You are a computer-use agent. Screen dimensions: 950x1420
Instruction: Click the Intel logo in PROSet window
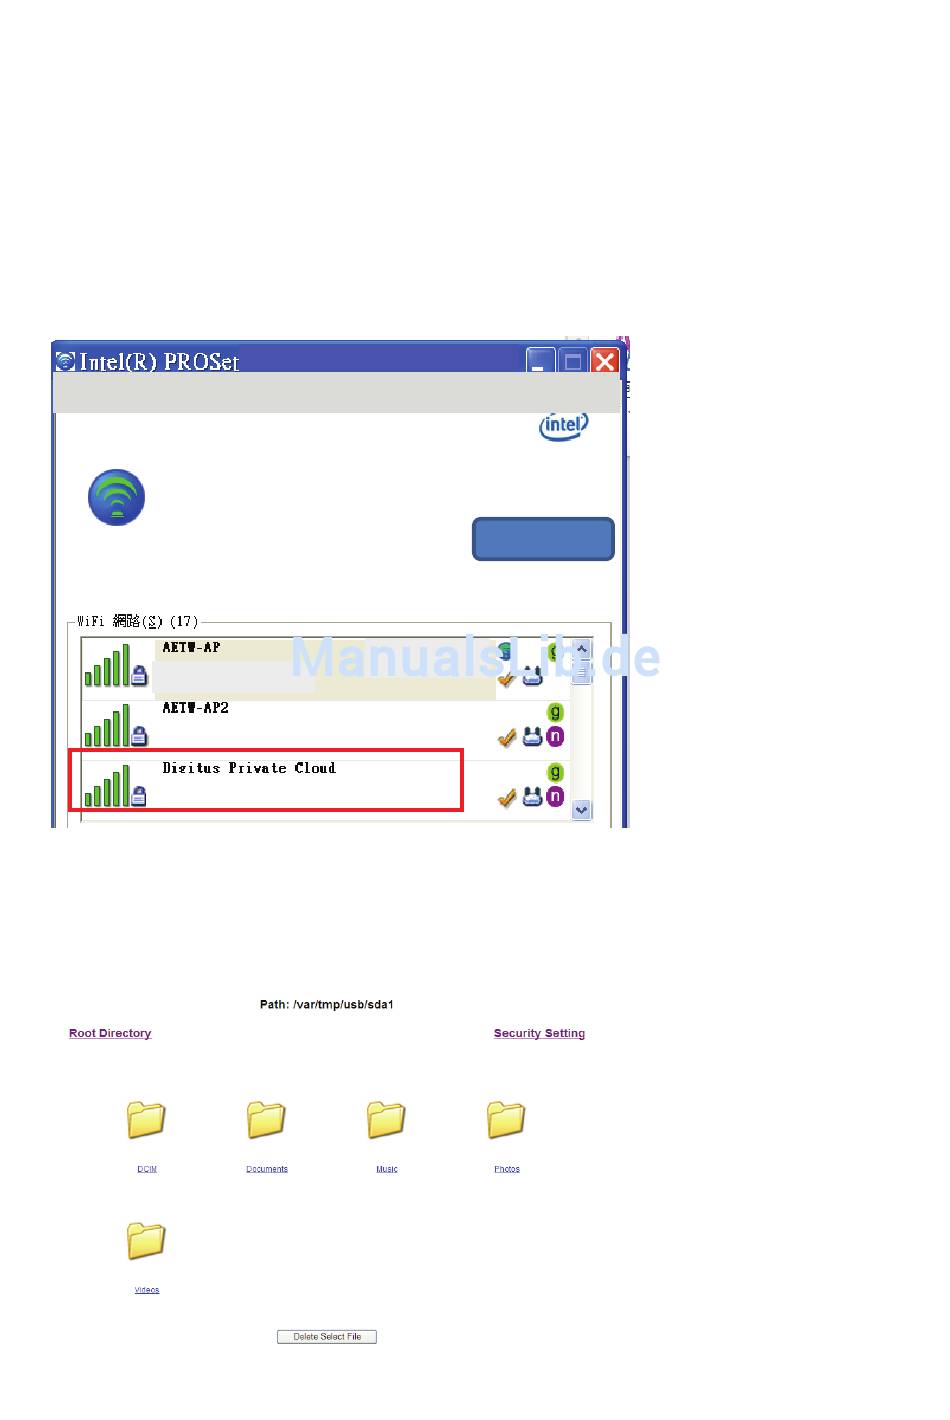click(x=564, y=425)
